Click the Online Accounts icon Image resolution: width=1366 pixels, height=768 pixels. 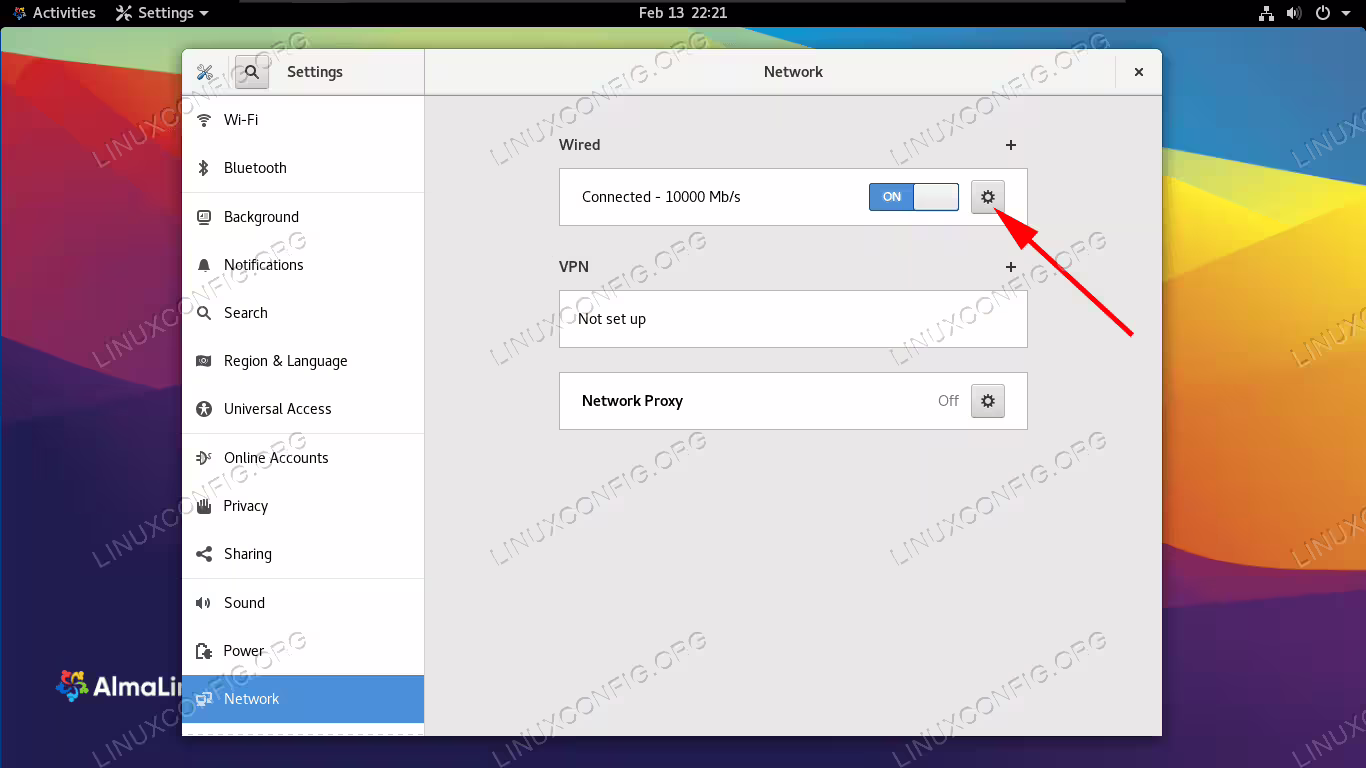[x=204, y=458]
